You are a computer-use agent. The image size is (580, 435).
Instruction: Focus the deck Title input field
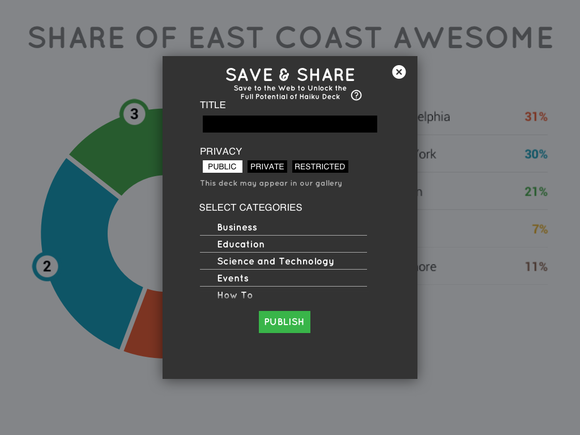tap(290, 124)
